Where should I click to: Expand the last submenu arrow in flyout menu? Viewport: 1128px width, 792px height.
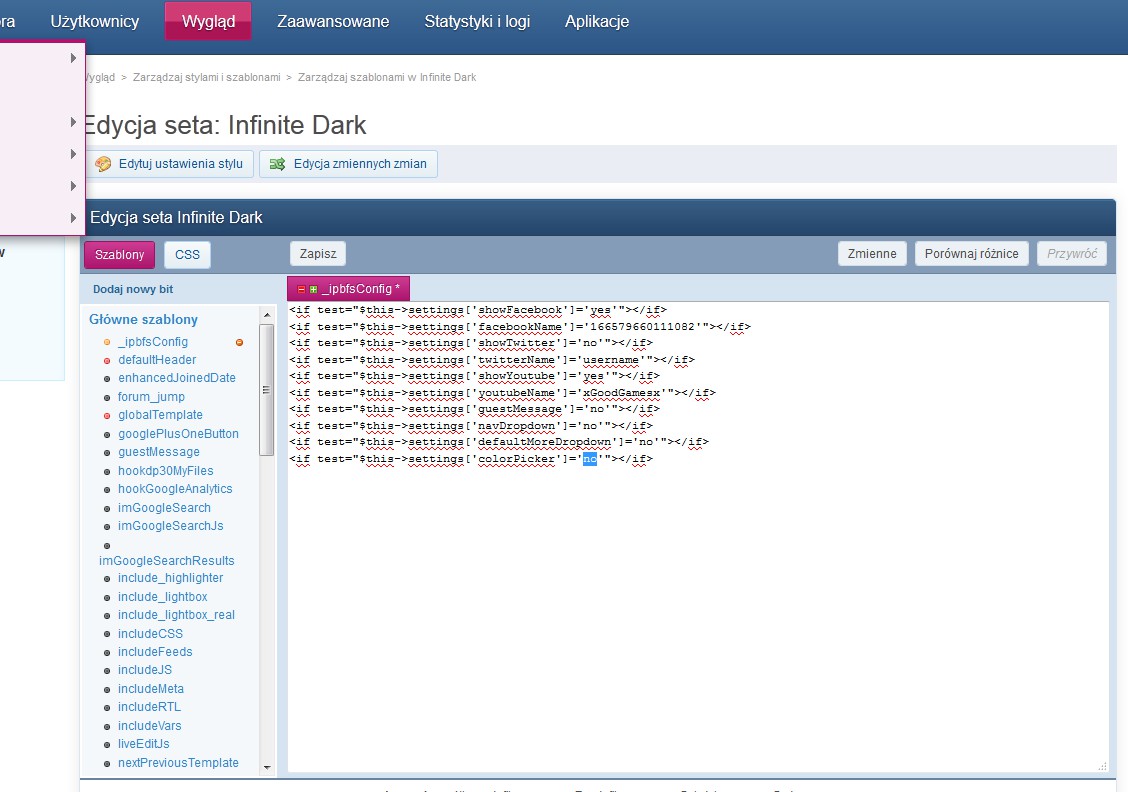73,218
